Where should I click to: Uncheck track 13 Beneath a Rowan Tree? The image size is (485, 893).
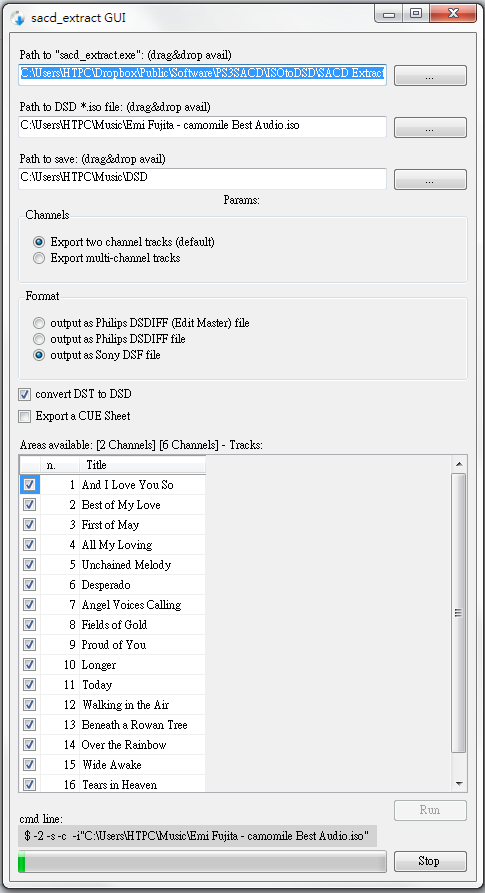30,724
